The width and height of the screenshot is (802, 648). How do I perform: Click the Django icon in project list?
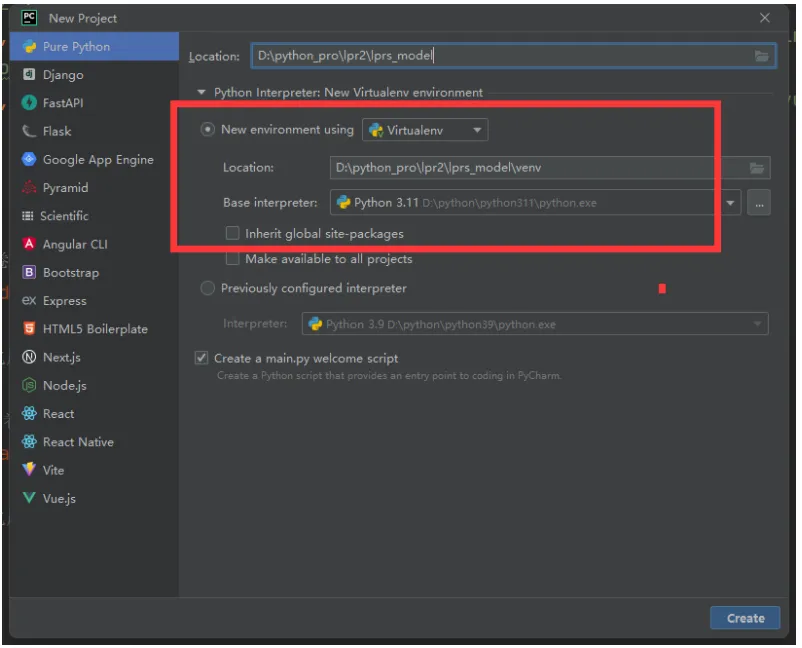pos(29,75)
